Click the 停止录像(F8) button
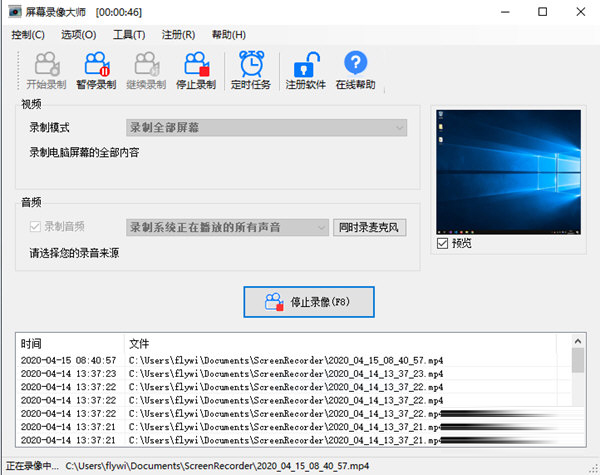This screenshot has height=475, width=600. coord(309,302)
